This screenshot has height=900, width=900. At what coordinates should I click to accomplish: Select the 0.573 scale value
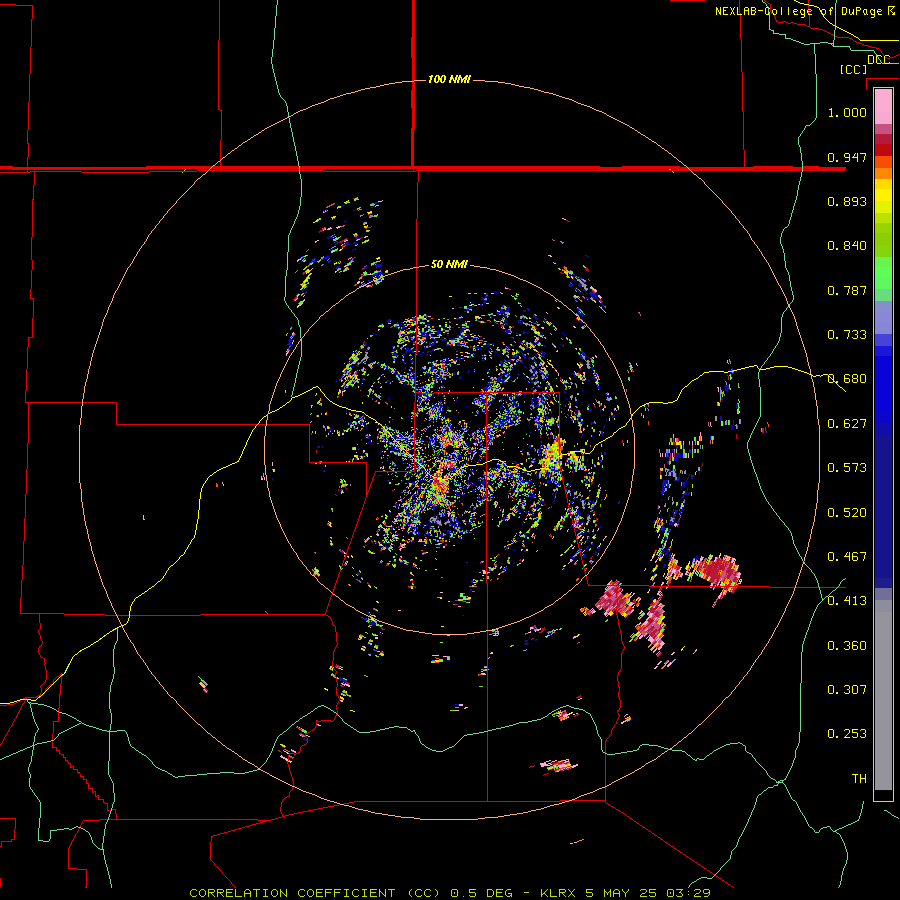coord(847,468)
